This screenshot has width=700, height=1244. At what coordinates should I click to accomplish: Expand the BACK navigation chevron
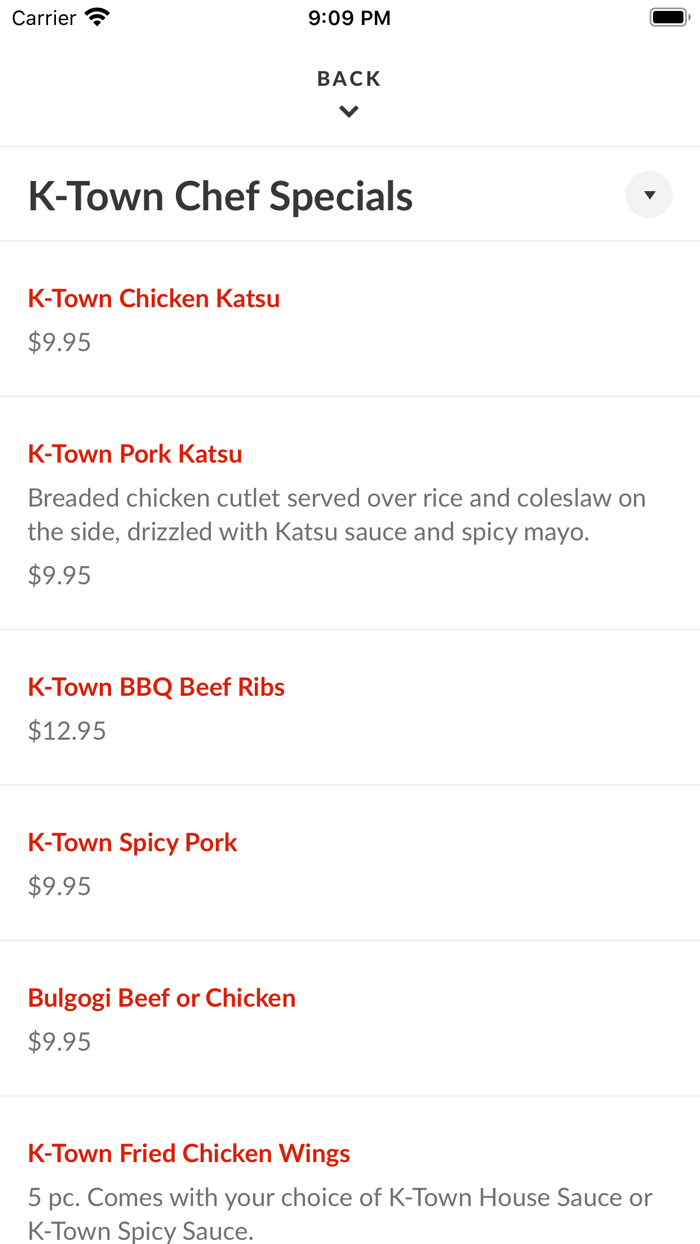348,111
